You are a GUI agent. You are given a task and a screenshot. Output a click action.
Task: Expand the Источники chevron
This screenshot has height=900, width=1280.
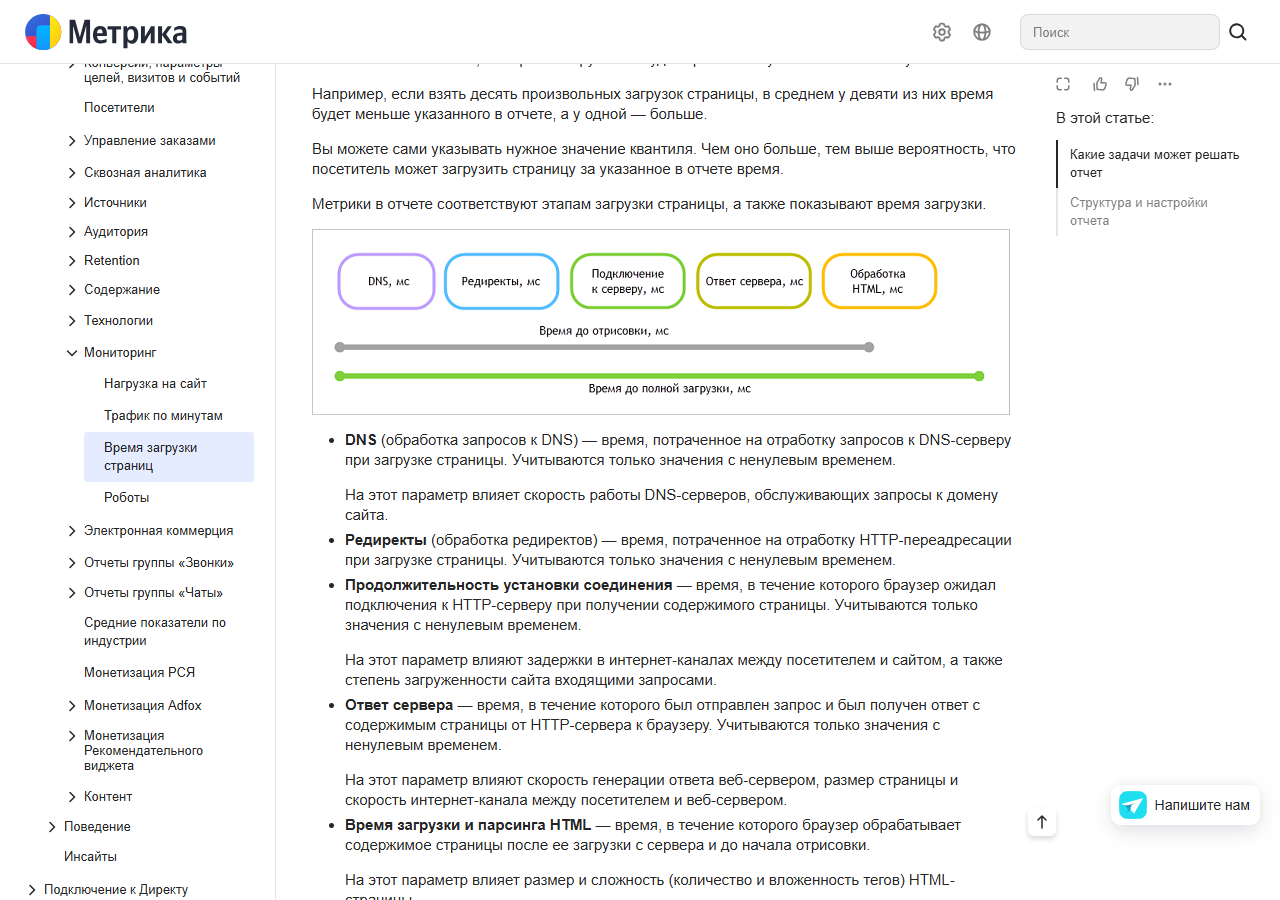pos(72,203)
